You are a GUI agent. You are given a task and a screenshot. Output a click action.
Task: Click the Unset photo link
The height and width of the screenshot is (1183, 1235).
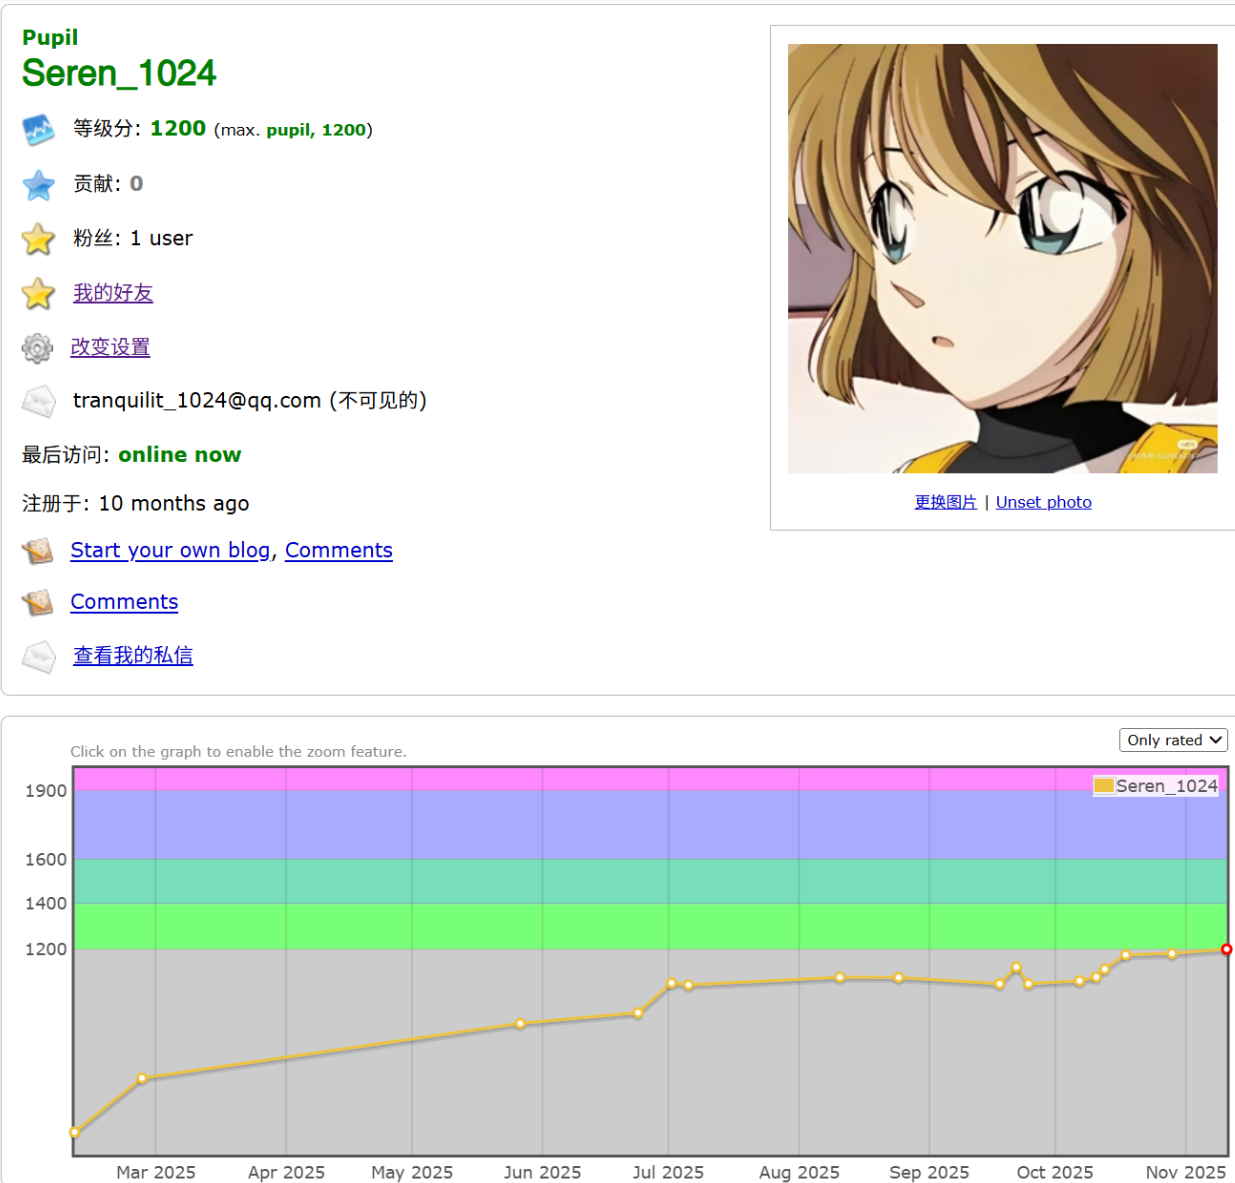click(x=1043, y=502)
